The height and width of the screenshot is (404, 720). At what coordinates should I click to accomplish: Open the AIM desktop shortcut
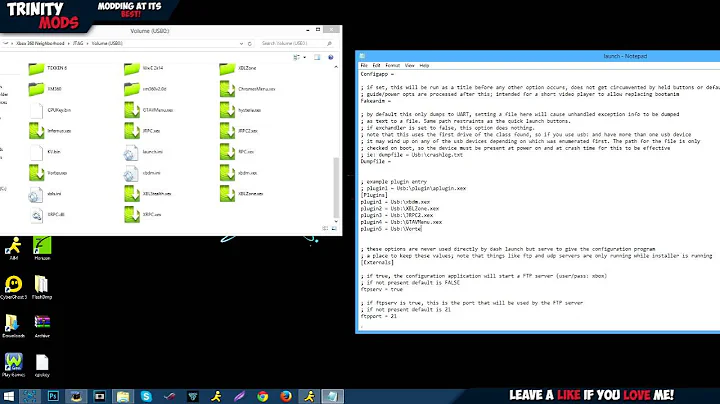point(13,249)
